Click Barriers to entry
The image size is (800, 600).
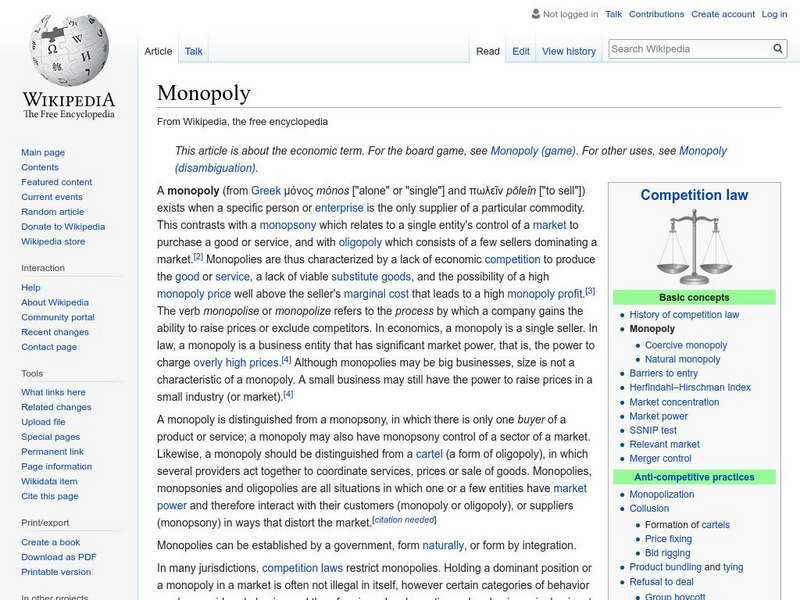pyautogui.click(x=663, y=373)
